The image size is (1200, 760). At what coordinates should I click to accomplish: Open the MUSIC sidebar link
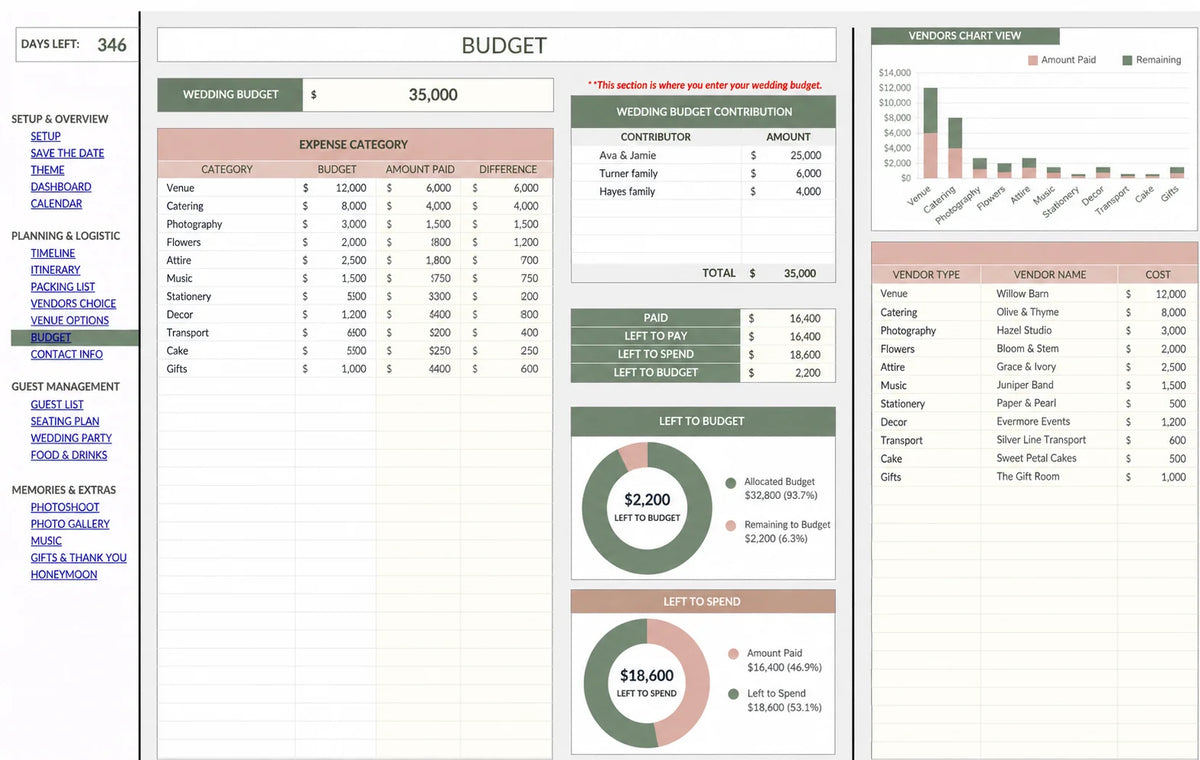point(46,541)
